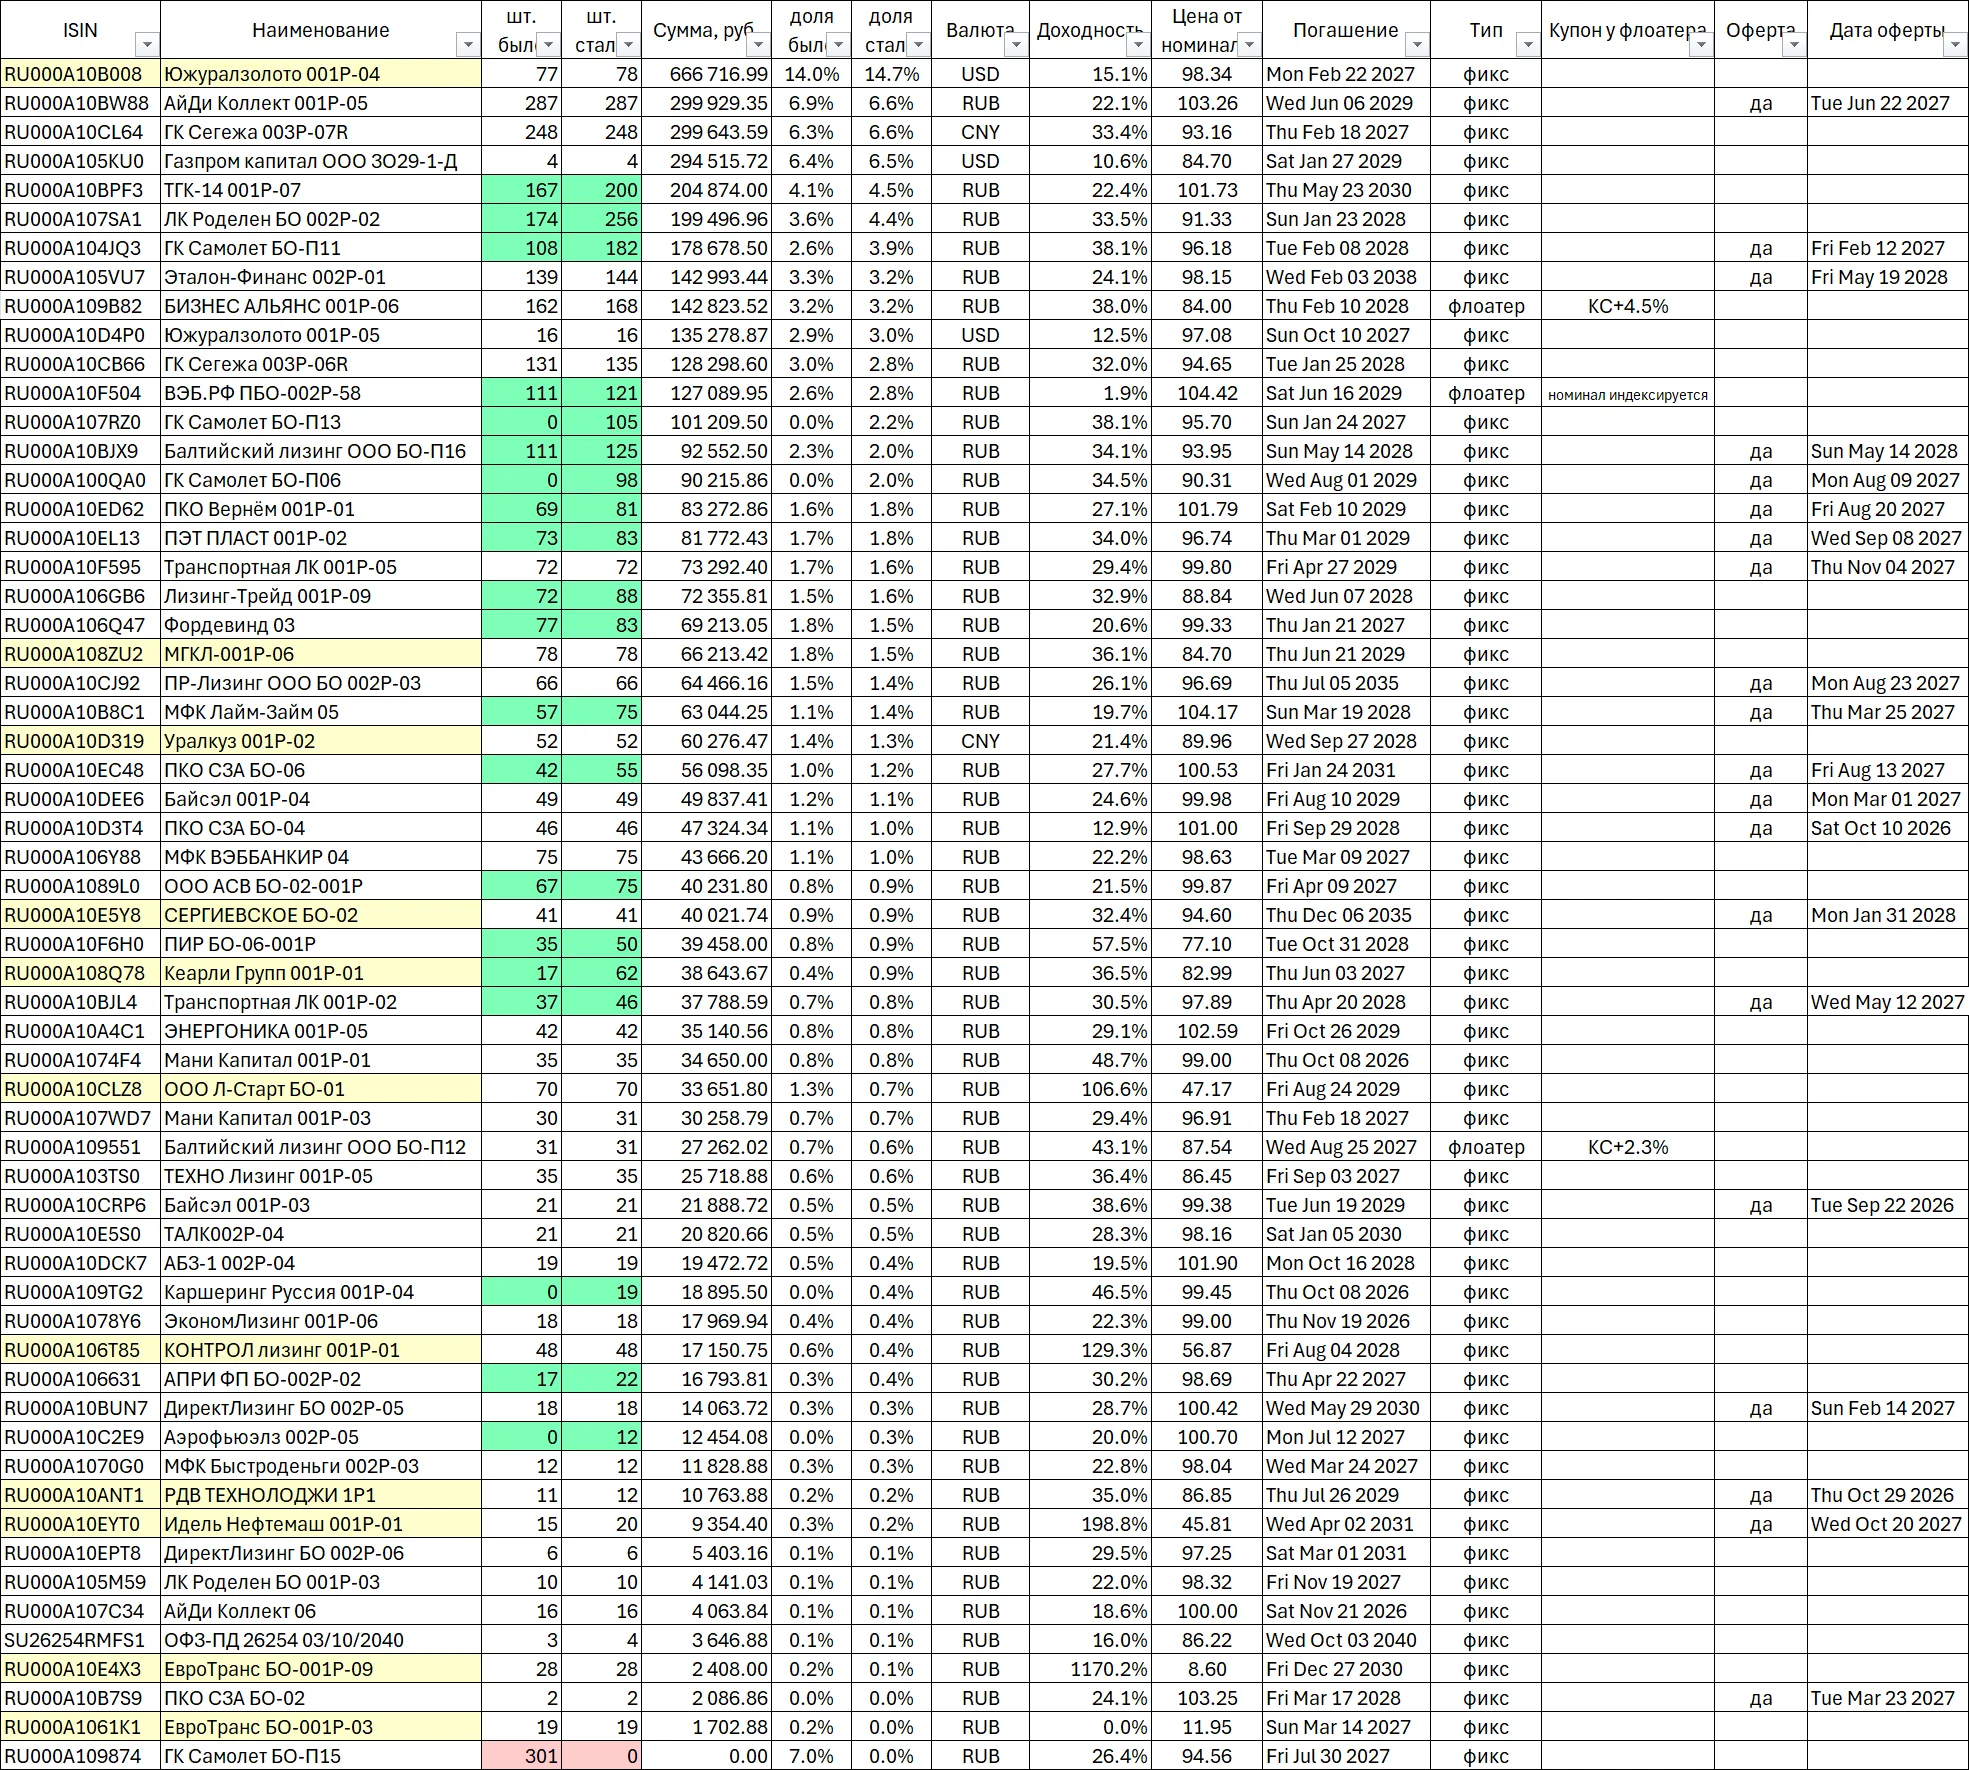
Task: Open the Доходность column filter dropdown
Action: click(x=1137, y=45)
